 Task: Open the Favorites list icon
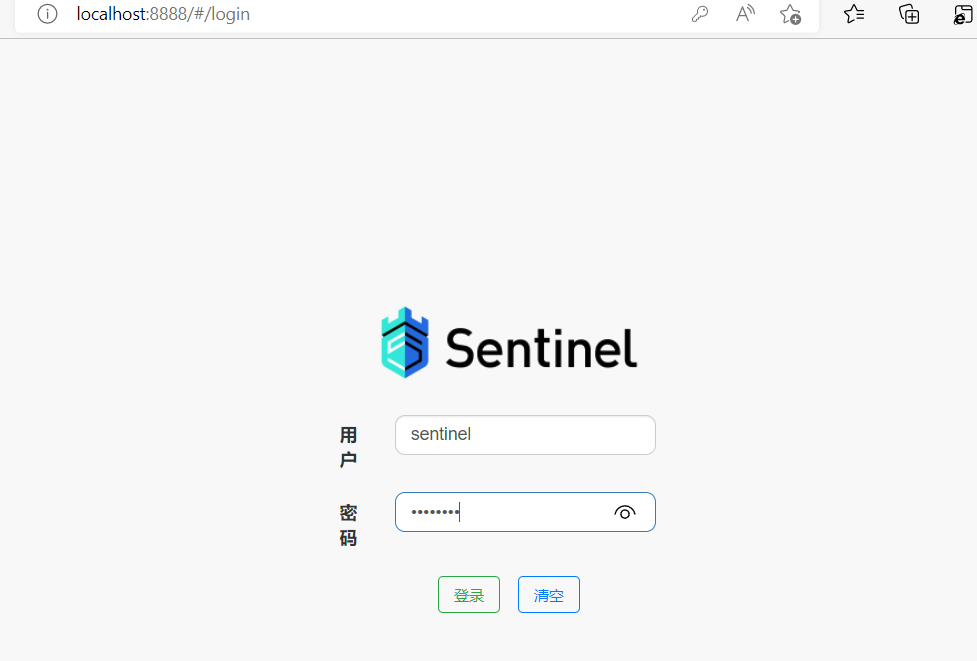click(x=854, y=14)
